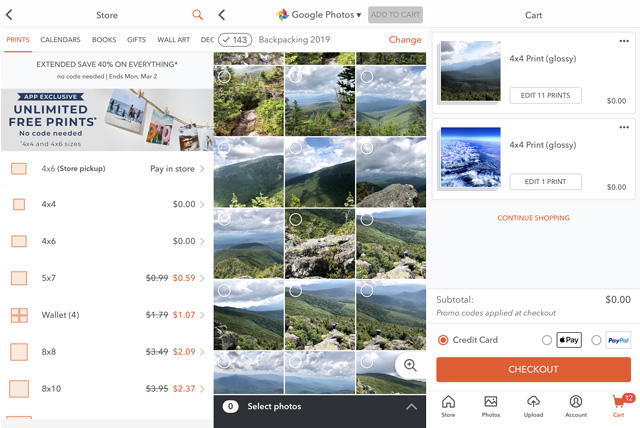Tap the 5x7 print size icon
The height and width of the screenshot is (428, 640).
pos(19,278)
